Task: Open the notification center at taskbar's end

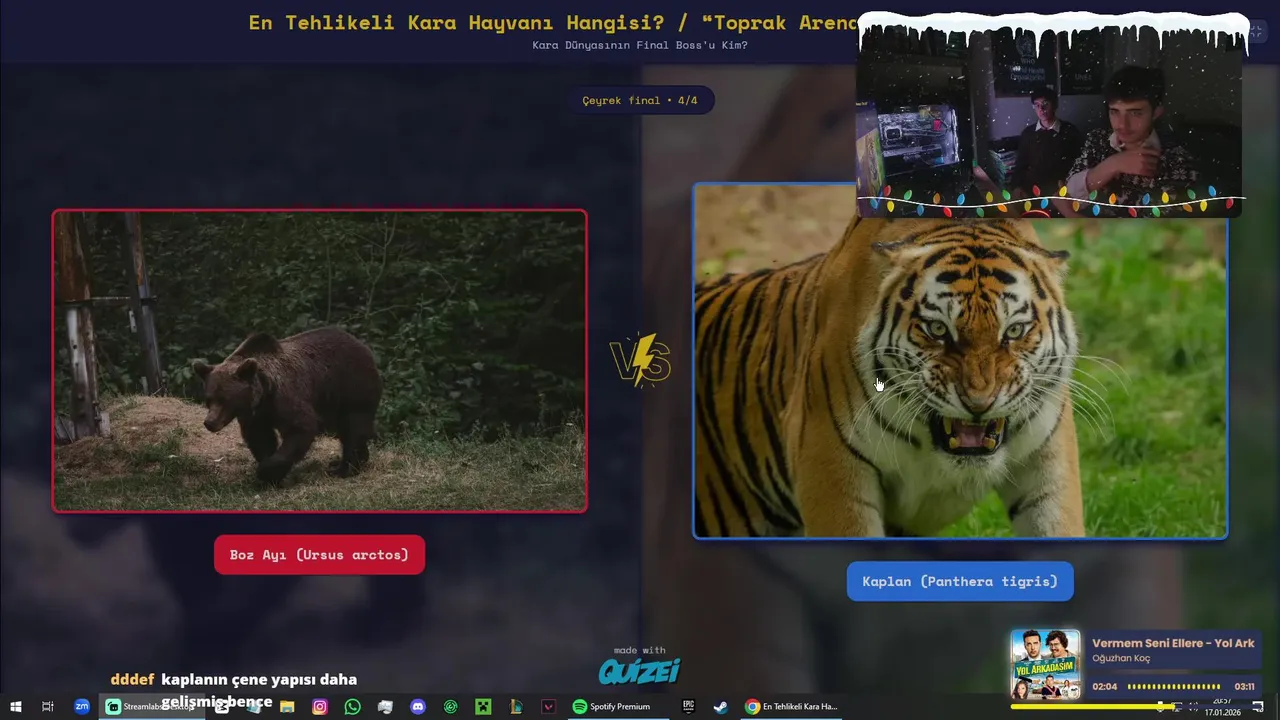Action: click(1259, 707)
